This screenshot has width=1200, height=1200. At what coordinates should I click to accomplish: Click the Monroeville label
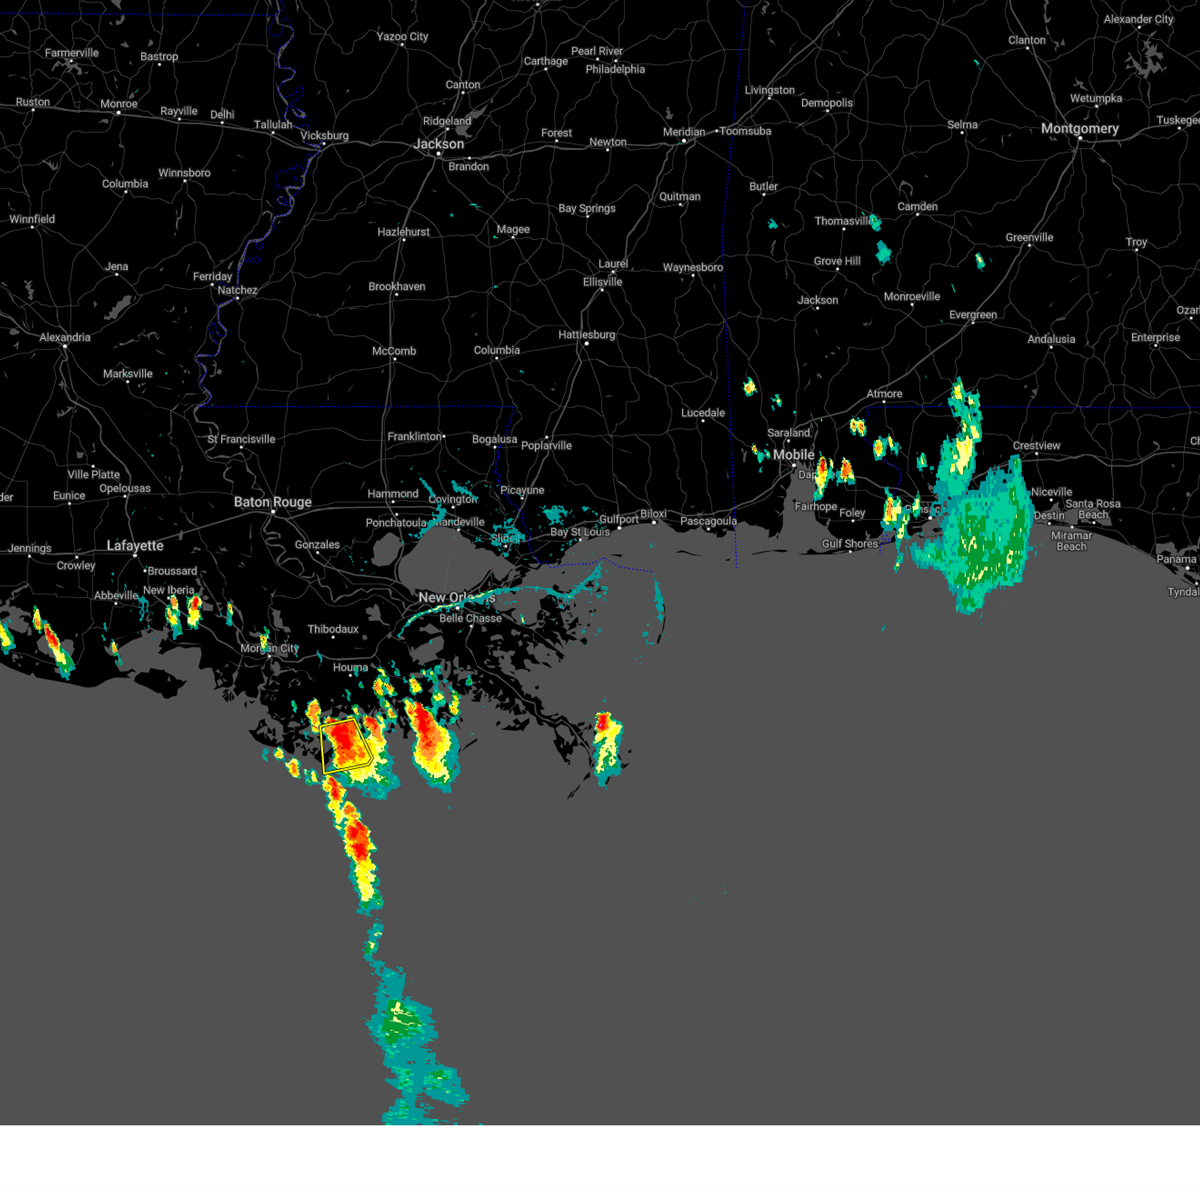(x=912, y=297)
